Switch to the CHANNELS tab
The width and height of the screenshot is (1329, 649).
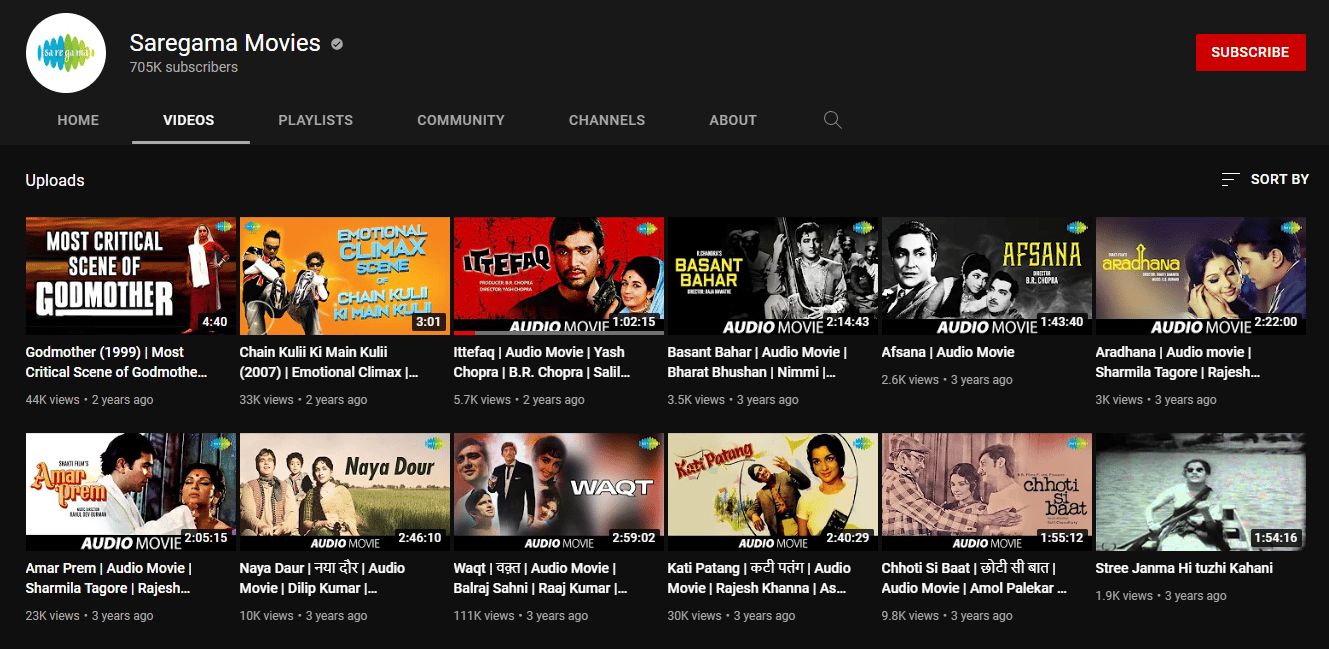(606, 120)
